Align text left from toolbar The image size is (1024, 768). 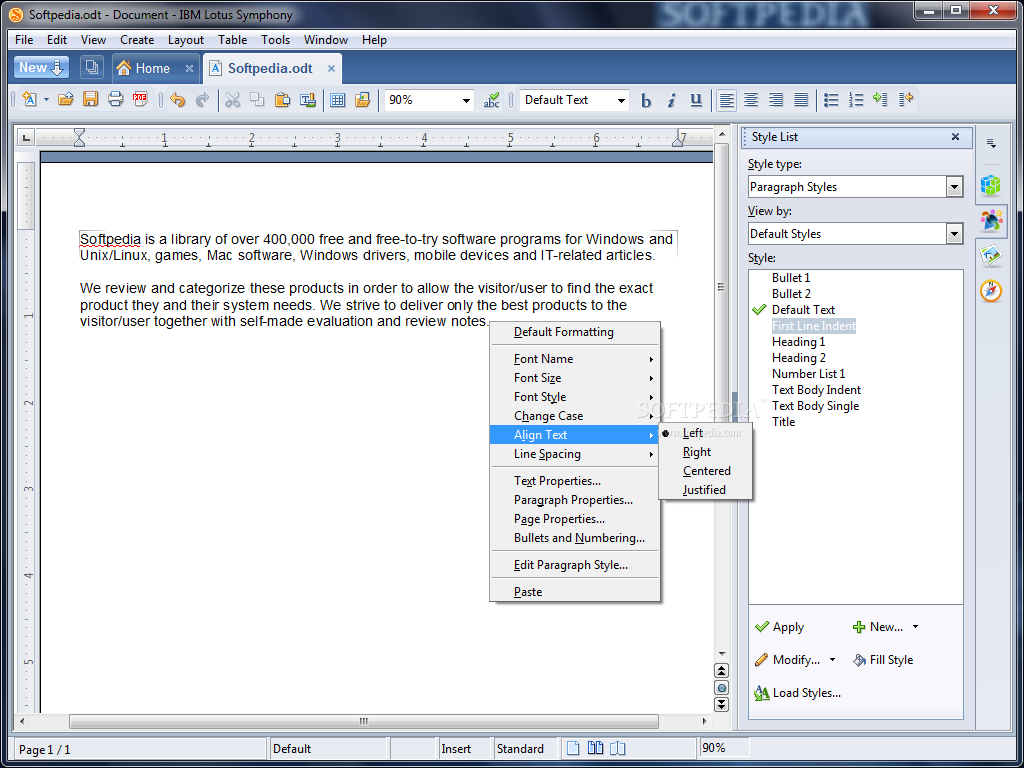[x=726, y=100]
